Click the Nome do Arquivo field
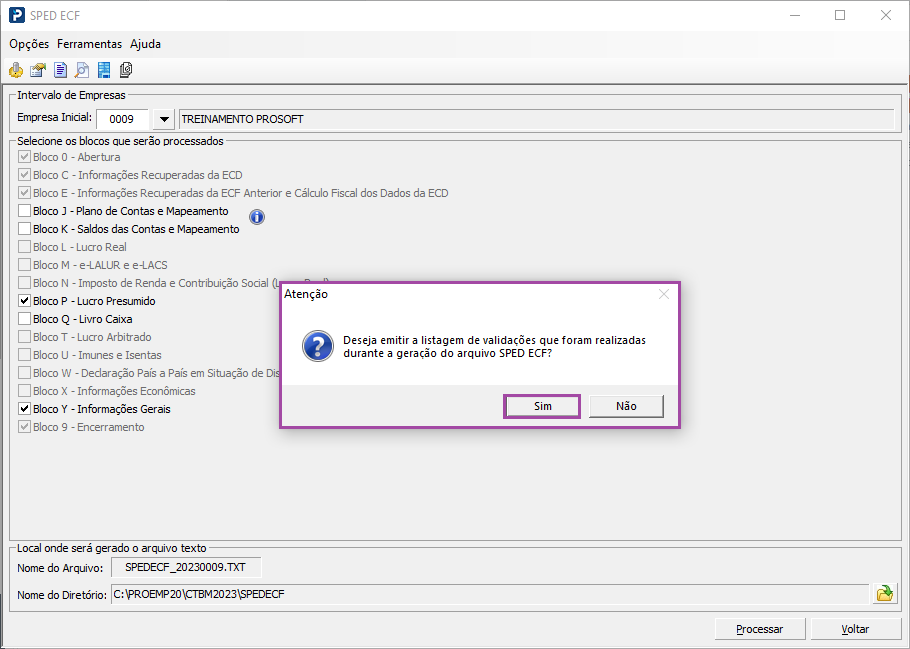 (186, 567)
